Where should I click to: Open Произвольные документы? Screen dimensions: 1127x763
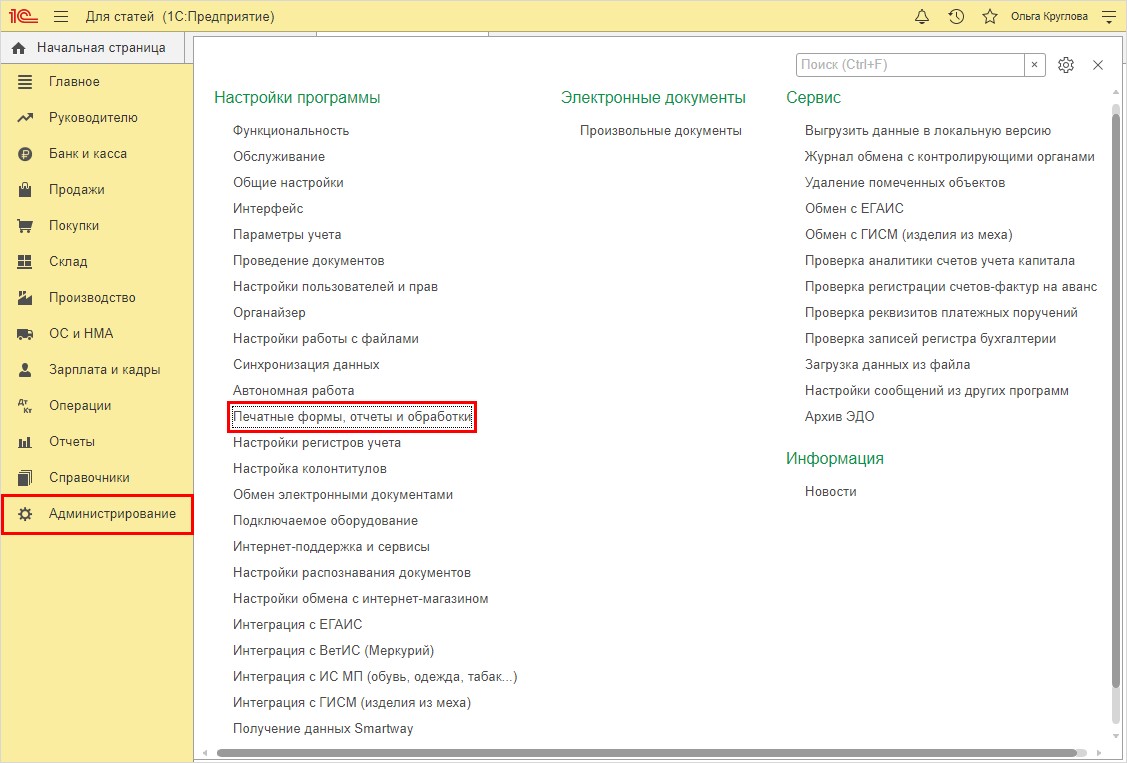tap(661, 131)
